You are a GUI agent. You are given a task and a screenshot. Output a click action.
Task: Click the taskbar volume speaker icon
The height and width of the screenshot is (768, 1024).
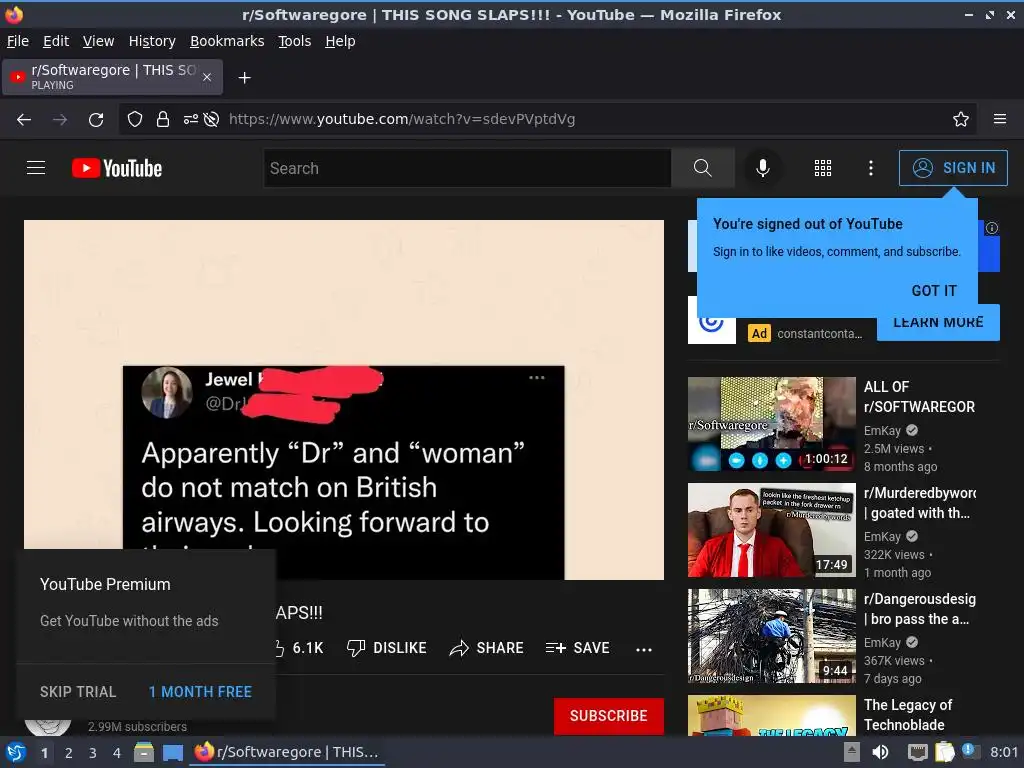[x=880, y=752]
